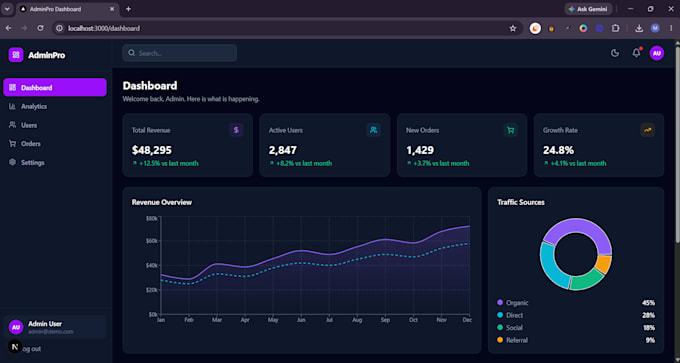The width and height of the screenshot is (680, 363).
Task: Click the 24.8% growth rate value
Action: [x=559, y=150]
